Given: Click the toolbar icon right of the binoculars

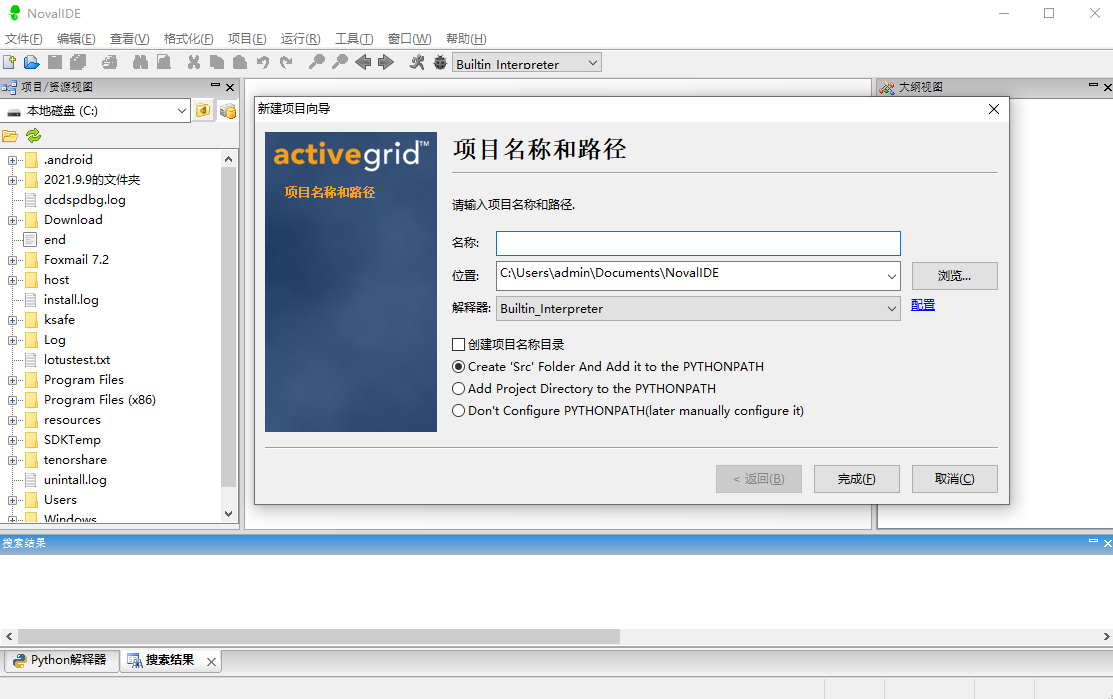Looking at the screenshot, I should click(x=164, y=62).
